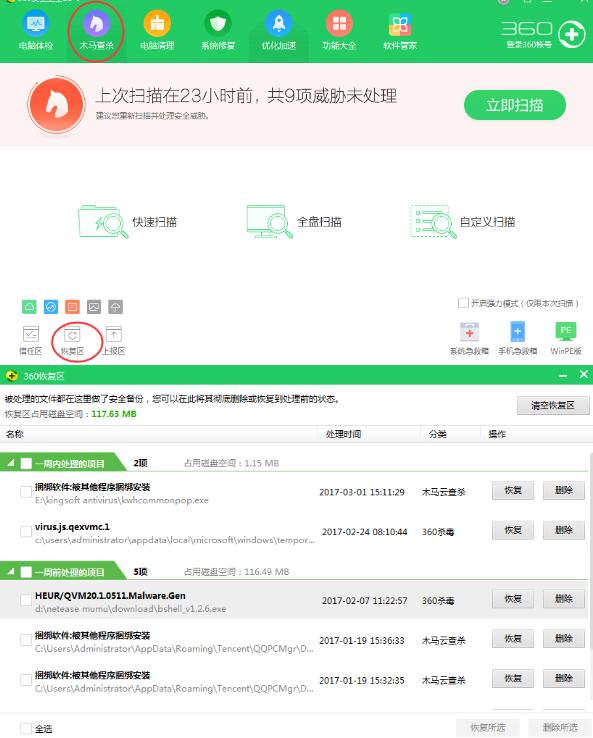This screenshot has height=738, width=593.
Task: Switch to the 软件管家 tab
Action: pyautogui.click(x=400, y=31)
